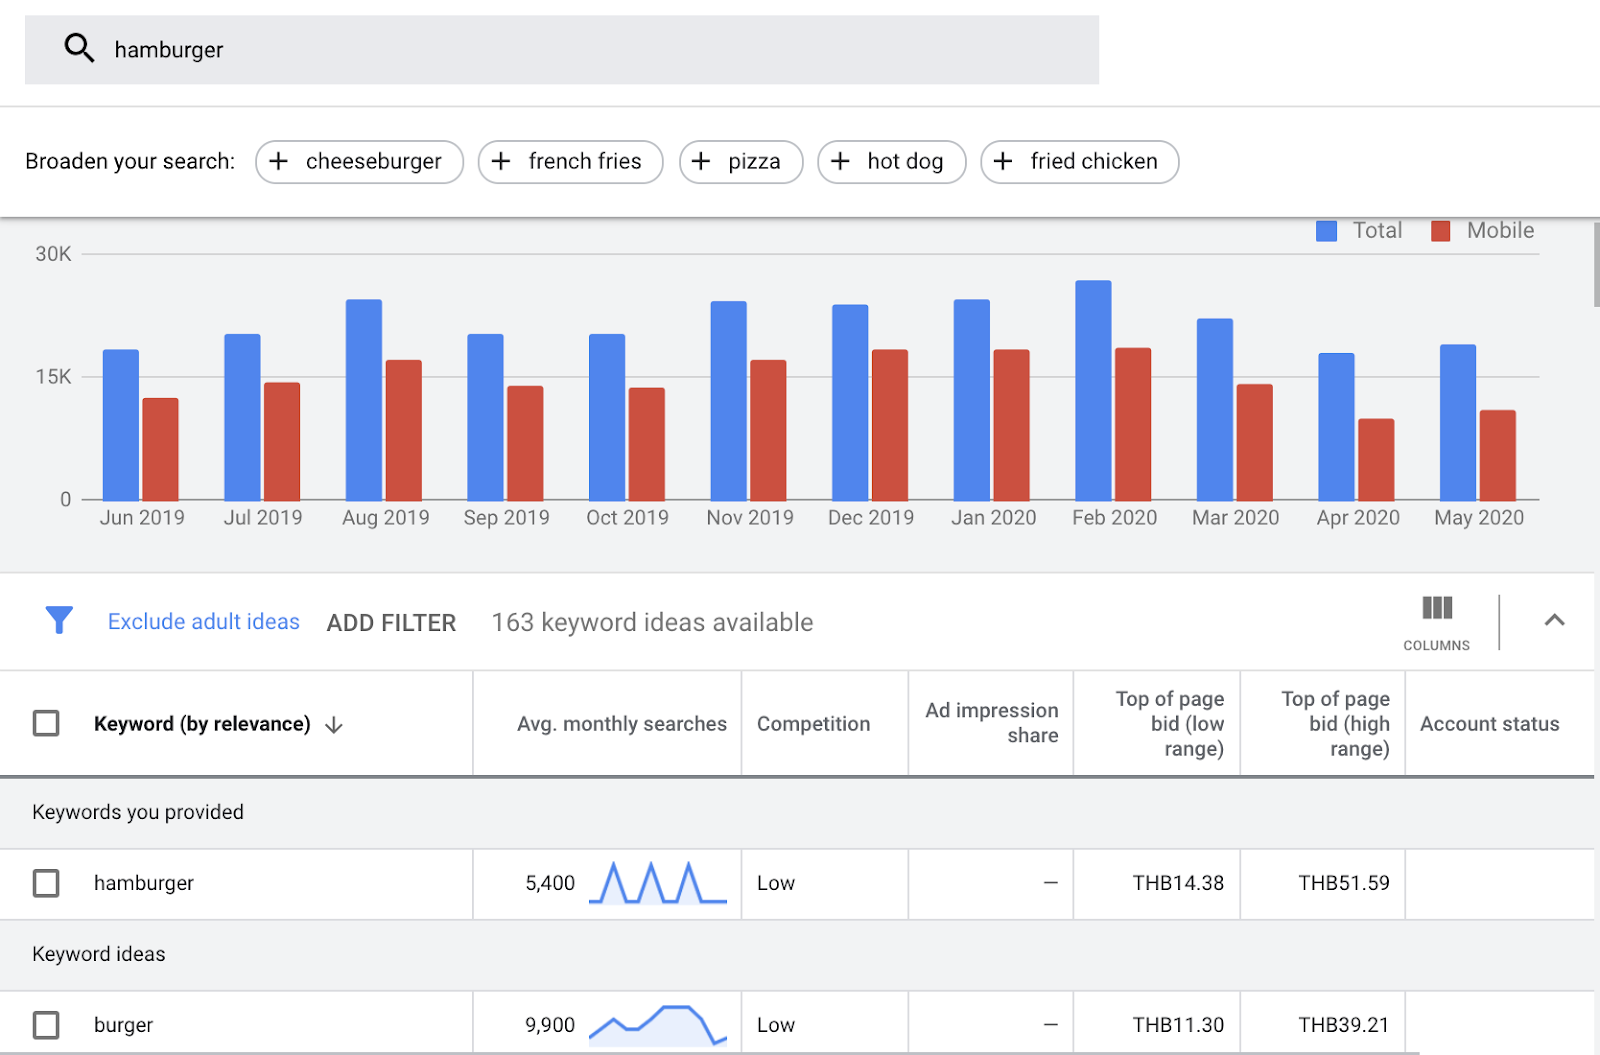This screenshot has height=1055, width=1600.
Task: Click the THB51.59 high bid value
Action: 1344,883
